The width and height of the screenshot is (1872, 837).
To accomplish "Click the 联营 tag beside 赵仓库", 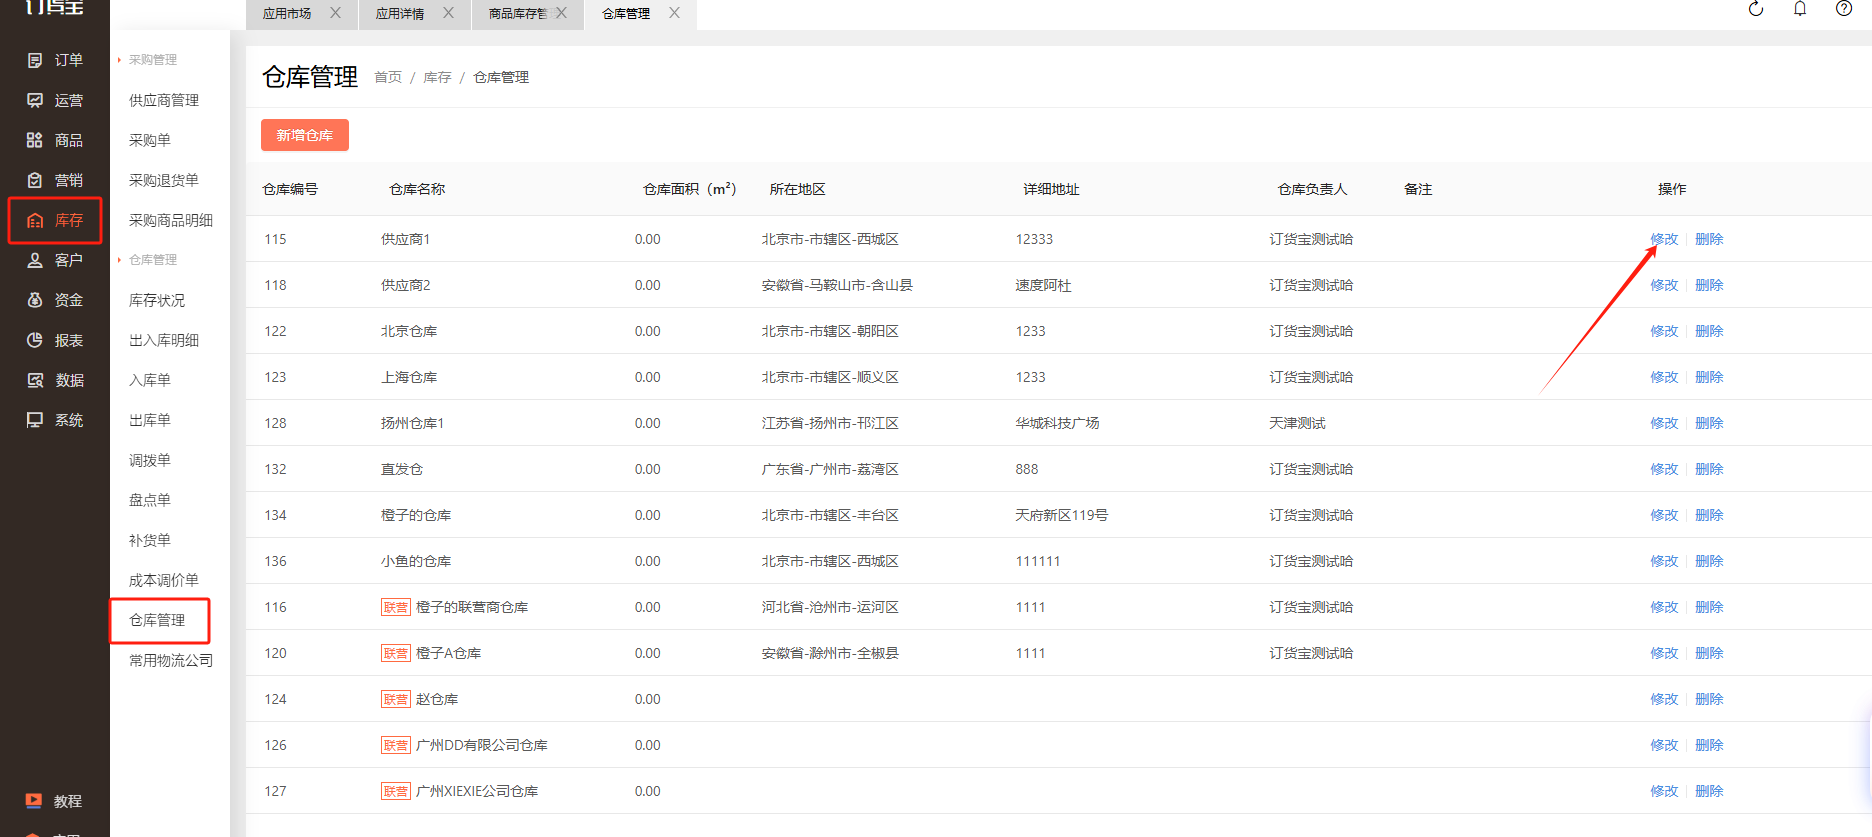I will 396,699.
